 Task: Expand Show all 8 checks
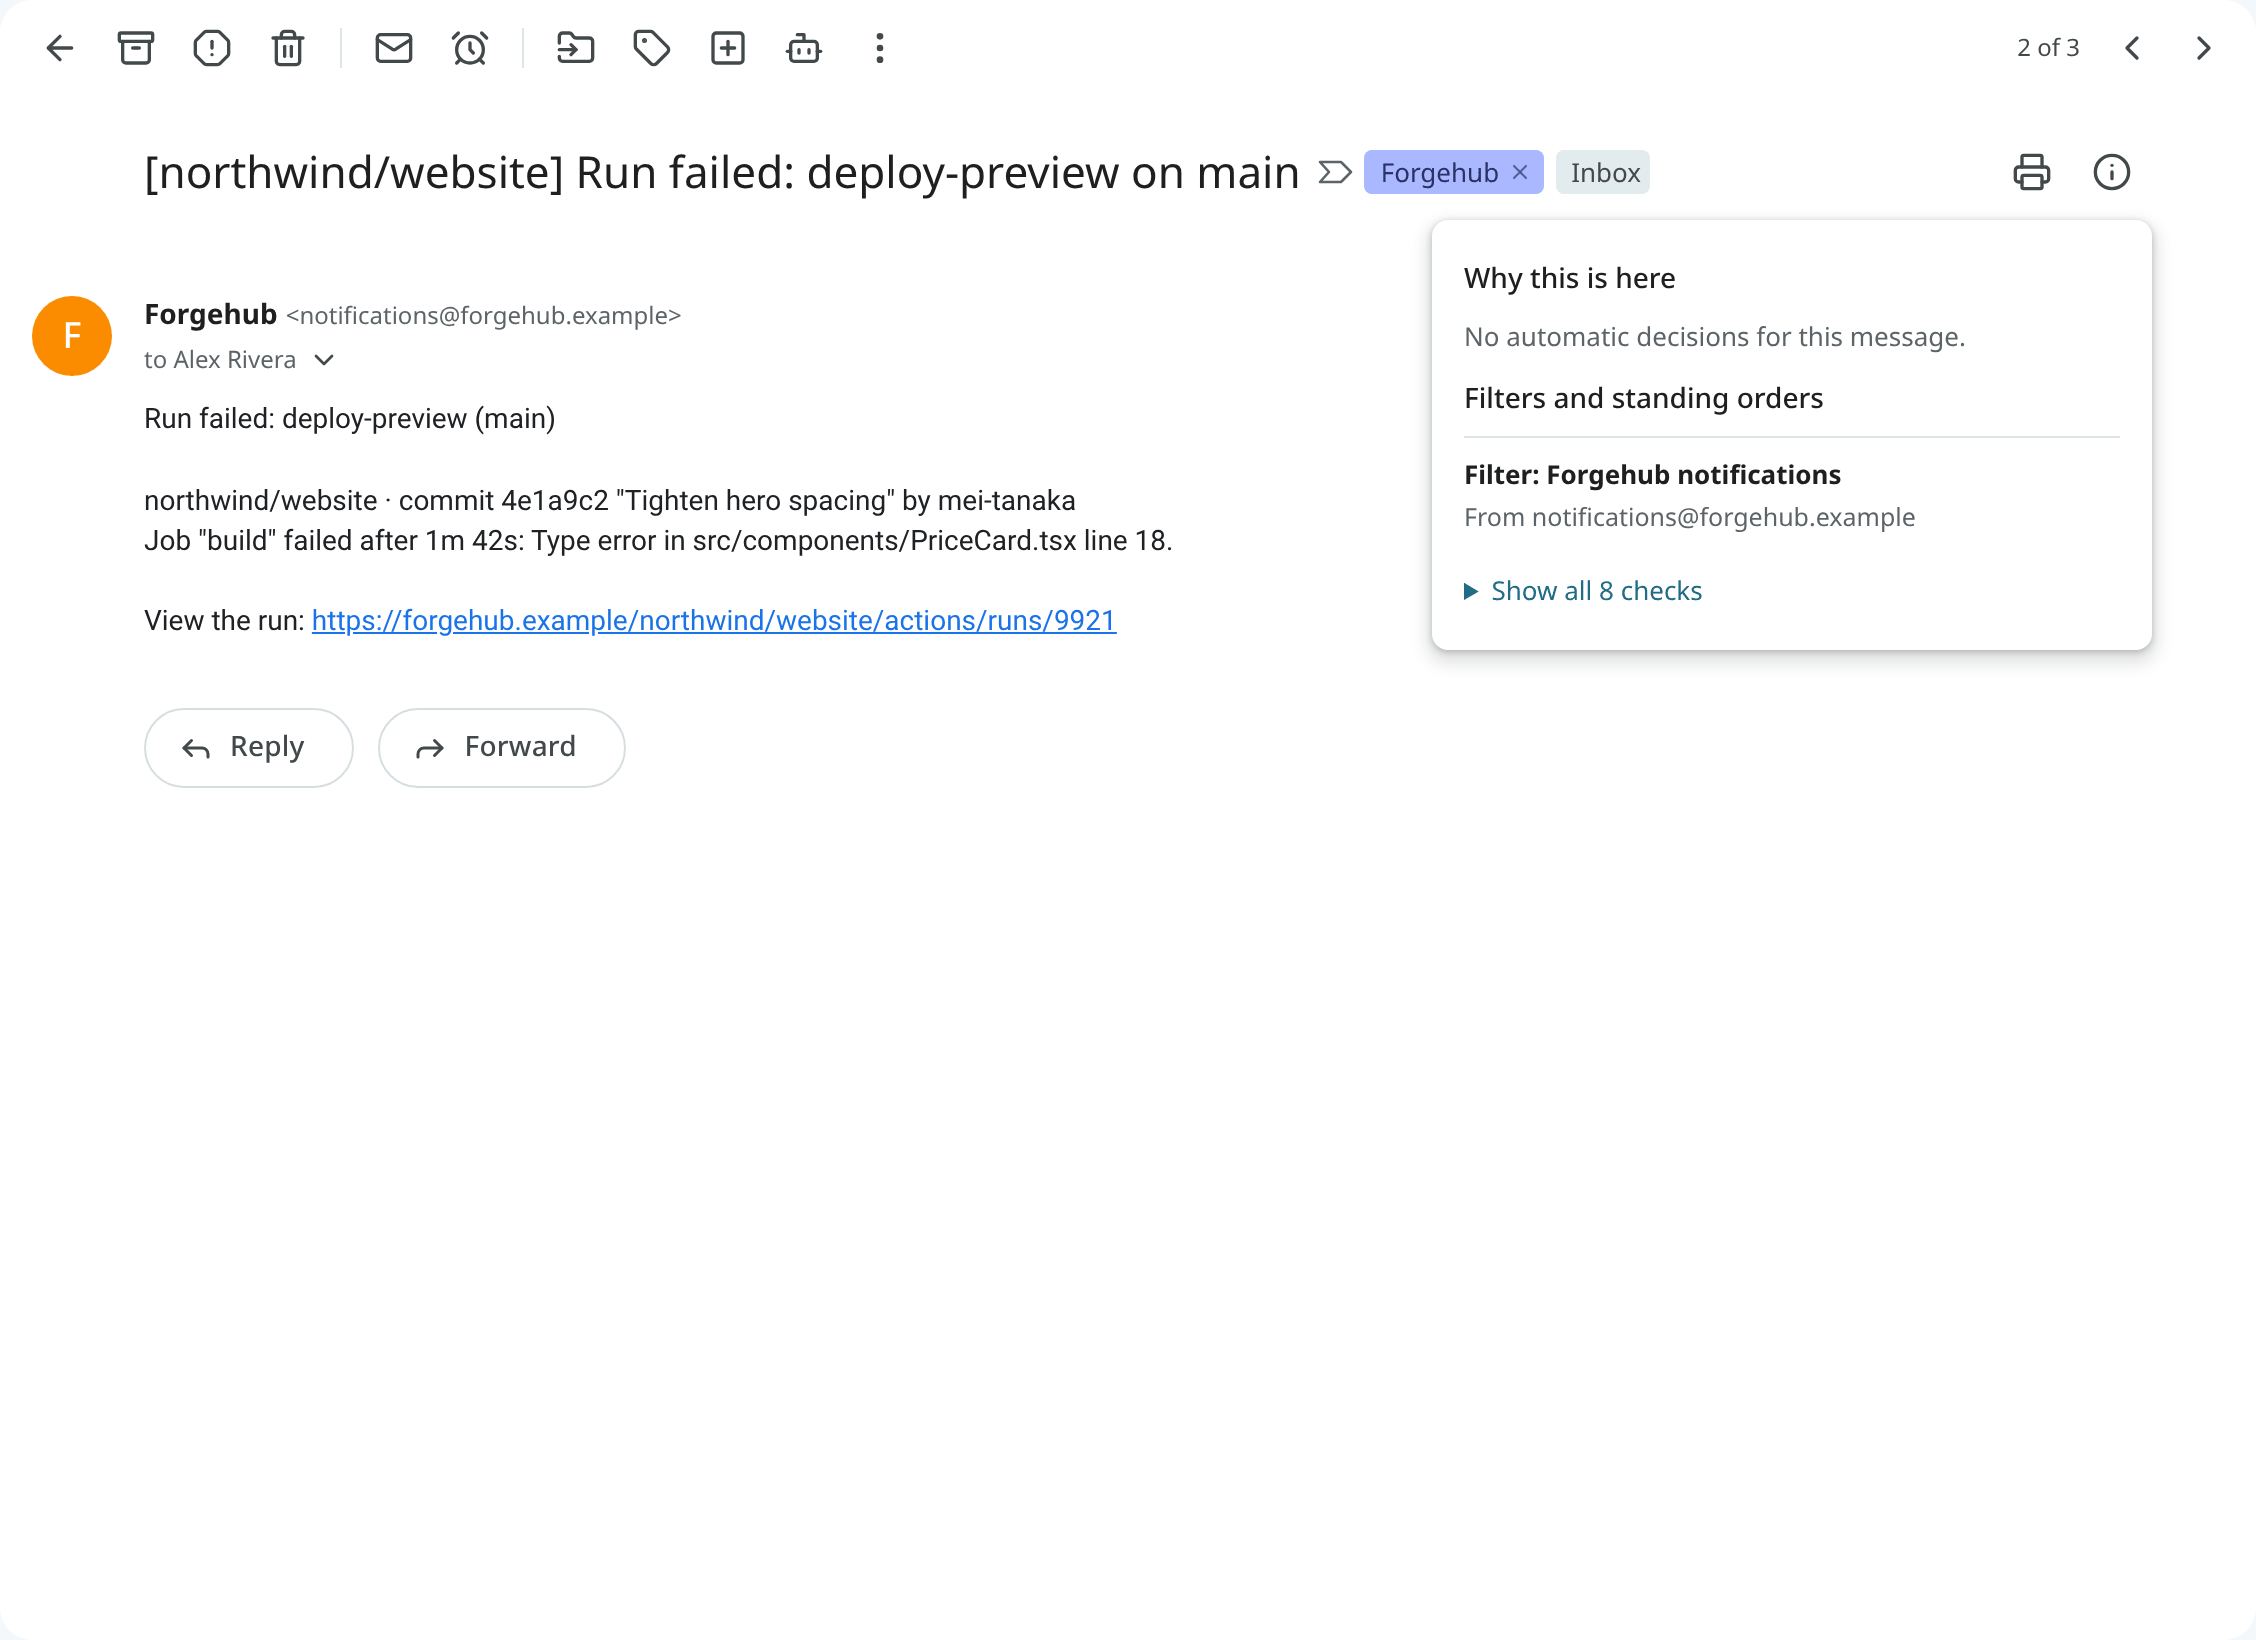pyautogui.click(x=1583, y=591)
